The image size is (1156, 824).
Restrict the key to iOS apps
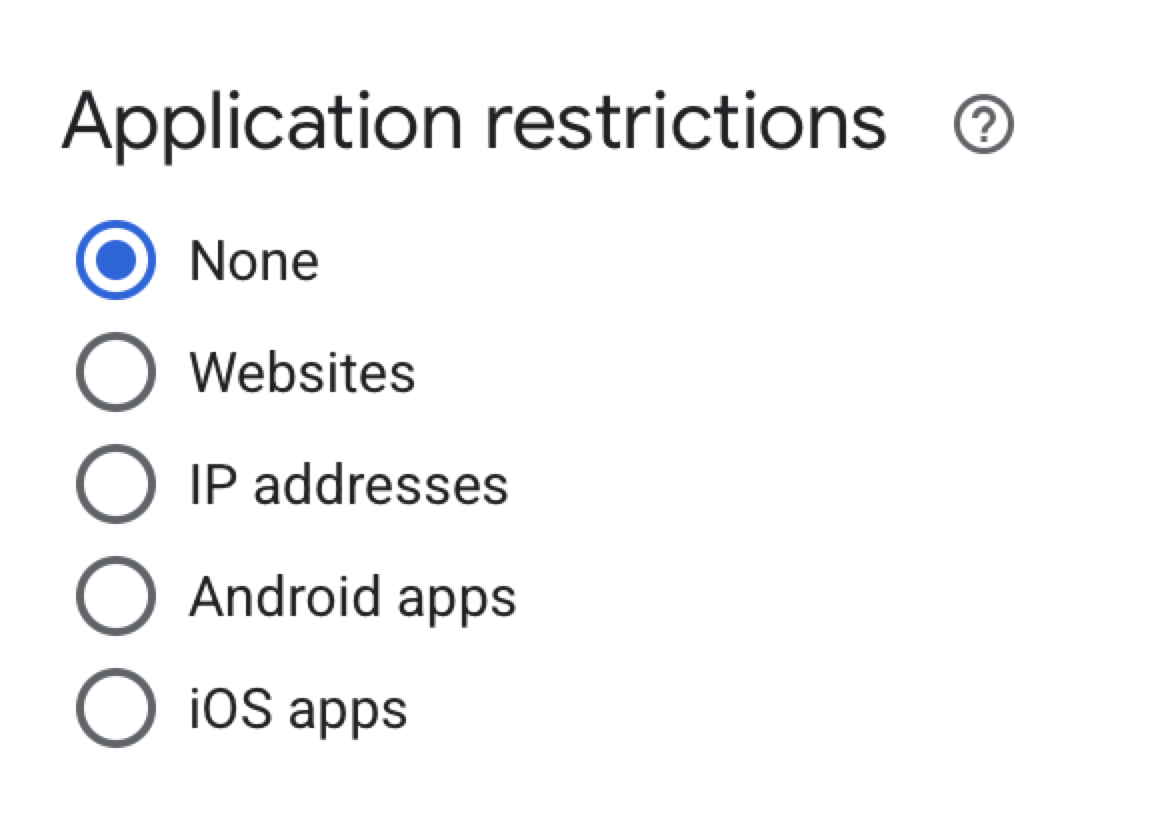pos(116,709)
